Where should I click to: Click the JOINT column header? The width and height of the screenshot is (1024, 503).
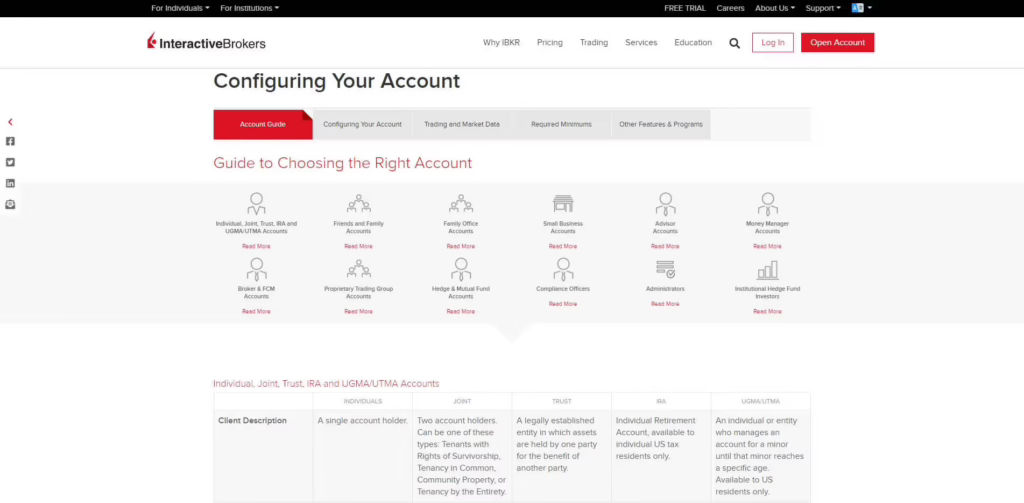coord(462,401)
